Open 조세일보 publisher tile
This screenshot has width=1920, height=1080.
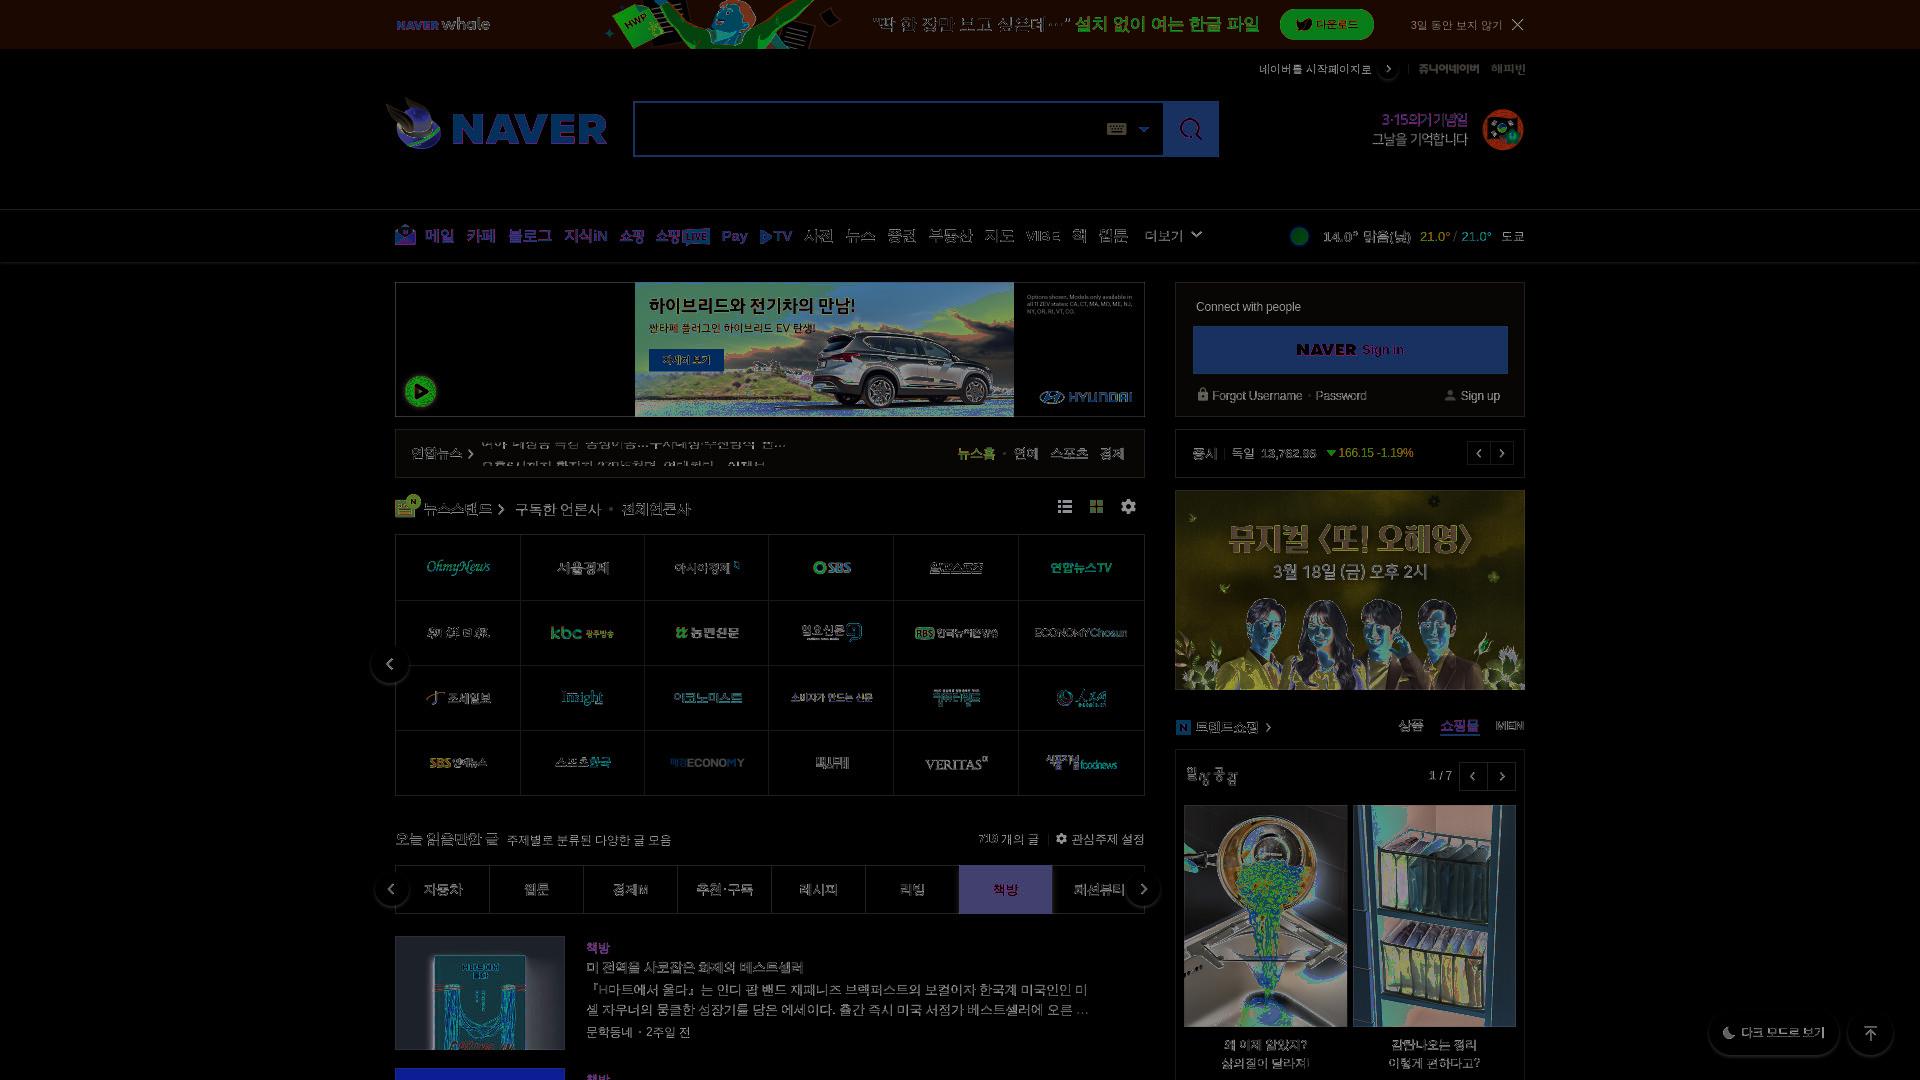[458, 697]
